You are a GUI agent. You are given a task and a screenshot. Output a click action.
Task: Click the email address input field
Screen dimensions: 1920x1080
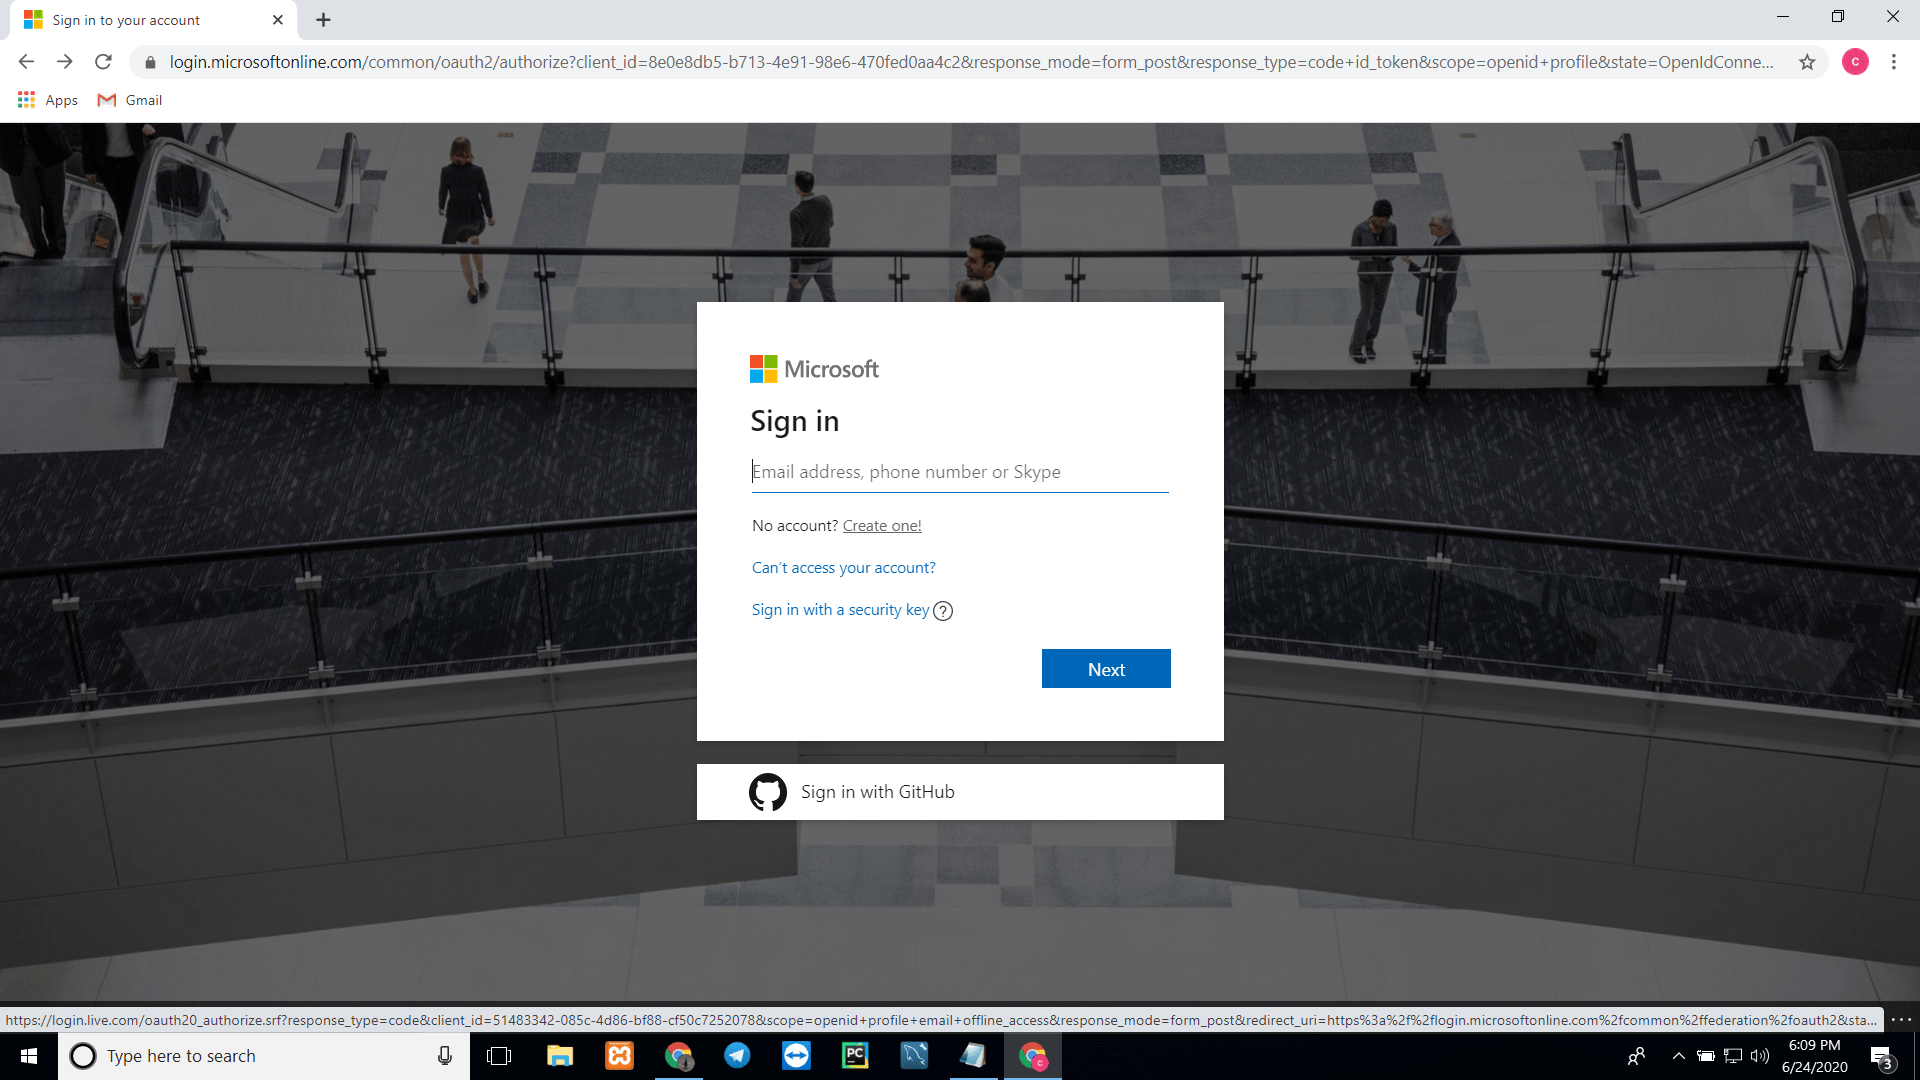click(960, 471)
